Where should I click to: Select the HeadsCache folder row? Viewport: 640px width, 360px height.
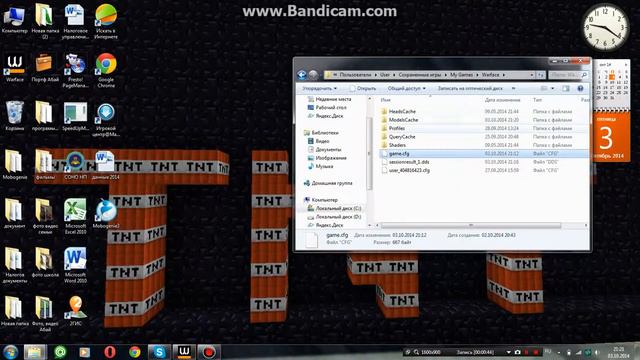[484, 111]
